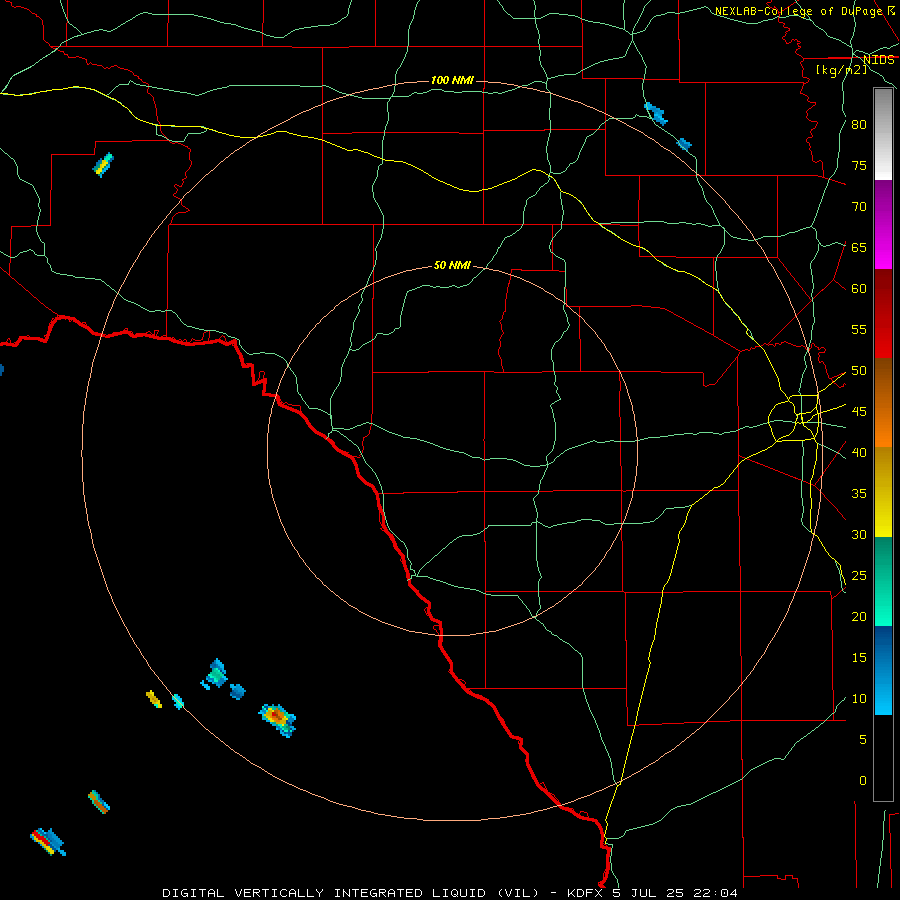The height and width of the screenshot is (900, 900).
Task: Click the legend value '70'
Action: click(x=859, y=207)
